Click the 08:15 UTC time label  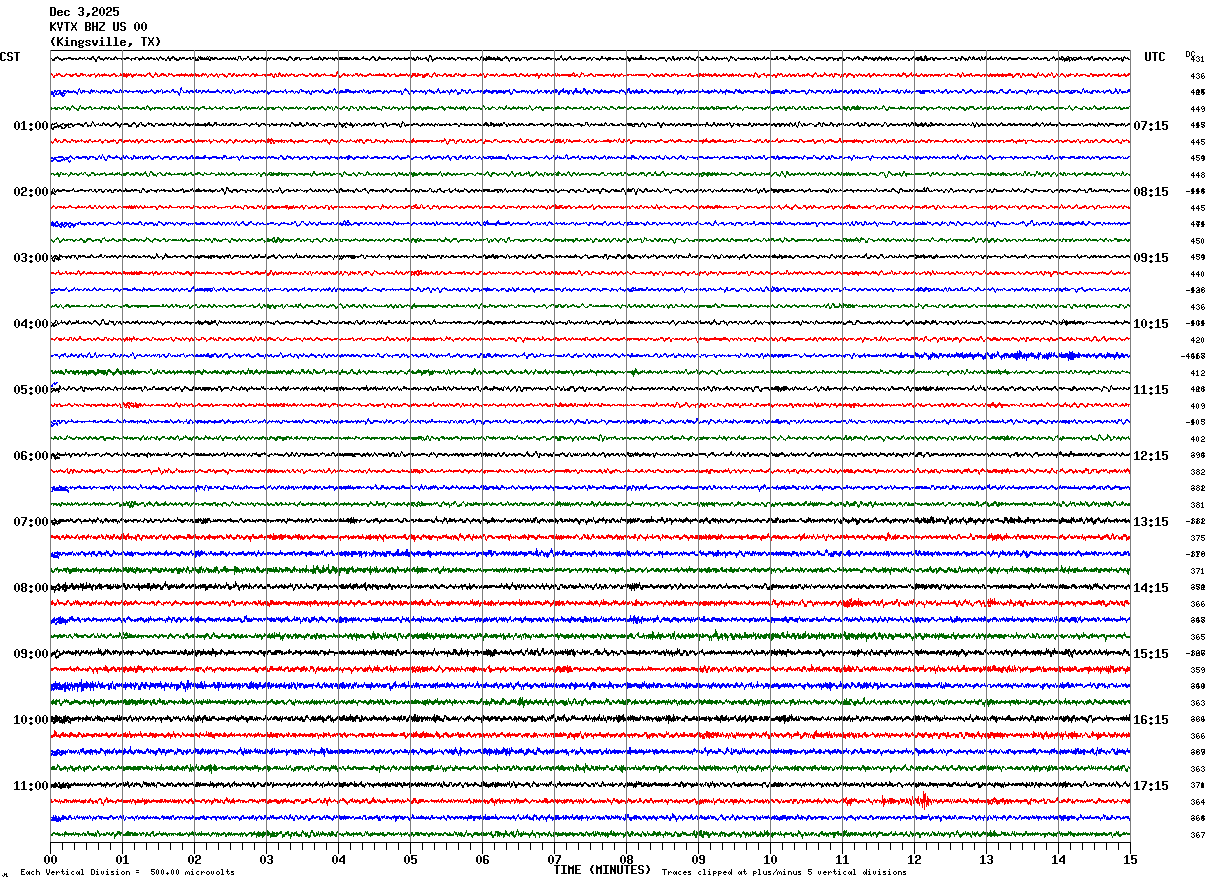pos(1150,192)
